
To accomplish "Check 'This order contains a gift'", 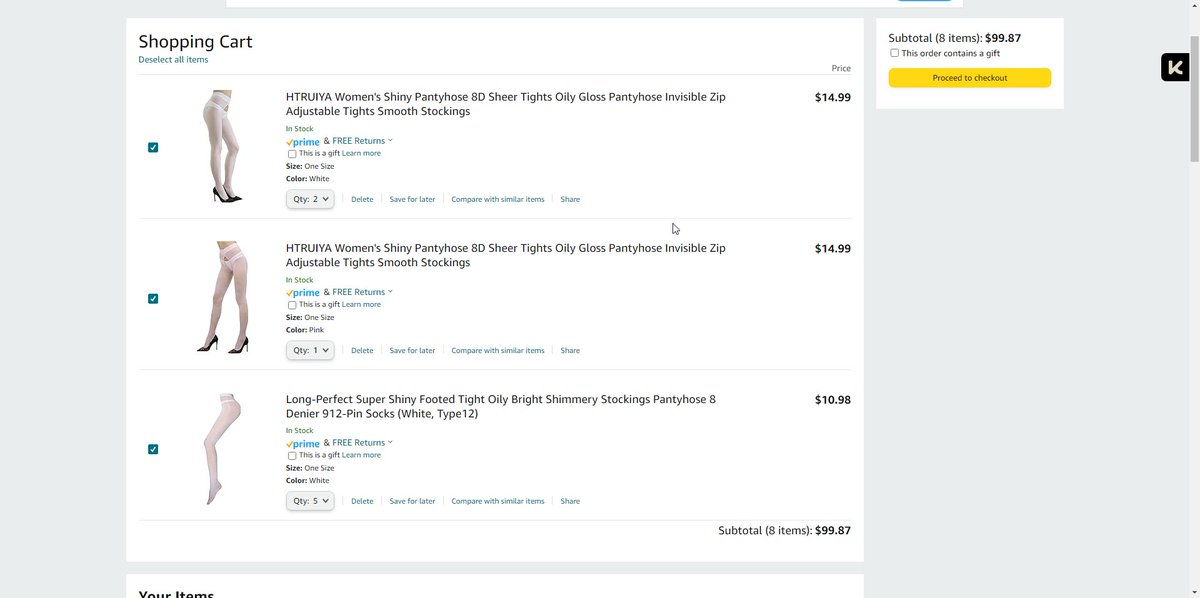I will (894, 53).
